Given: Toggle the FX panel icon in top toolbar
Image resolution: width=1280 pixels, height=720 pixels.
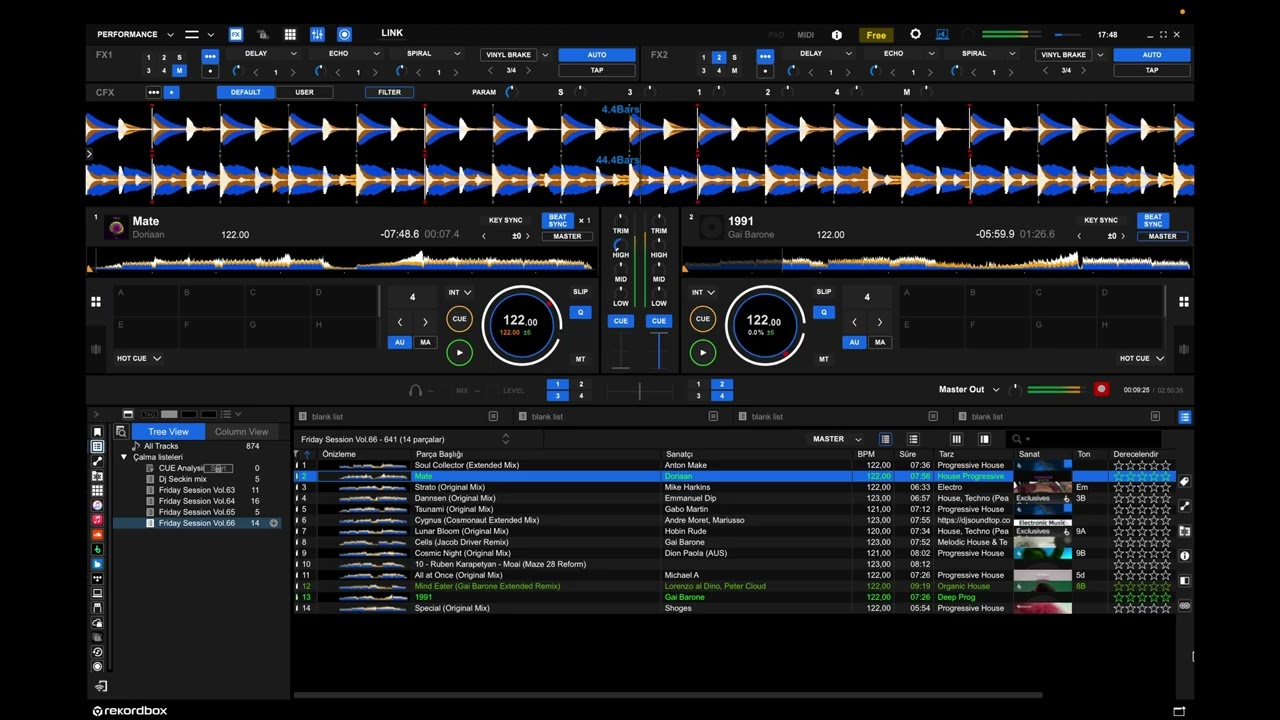Looking at the screenshot, I should tap(236, 34).
